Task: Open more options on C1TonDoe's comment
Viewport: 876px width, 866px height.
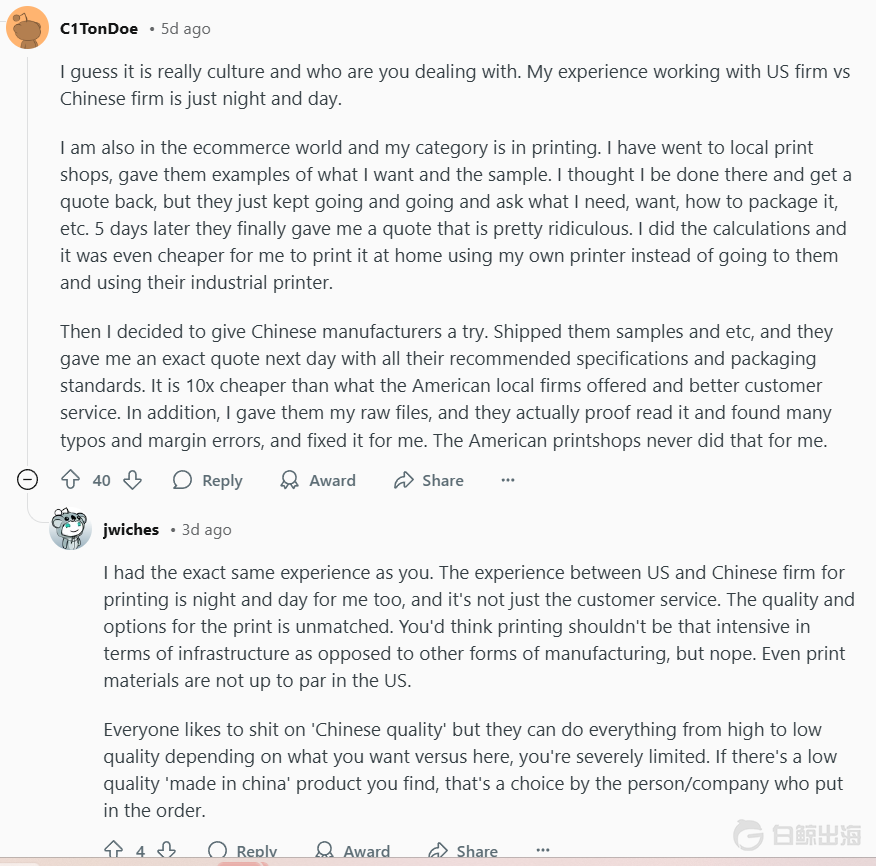Action: point(508,480)
